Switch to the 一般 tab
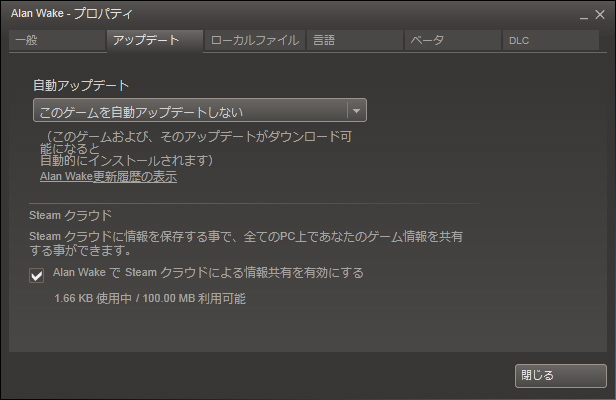 (x=57, y=40)
